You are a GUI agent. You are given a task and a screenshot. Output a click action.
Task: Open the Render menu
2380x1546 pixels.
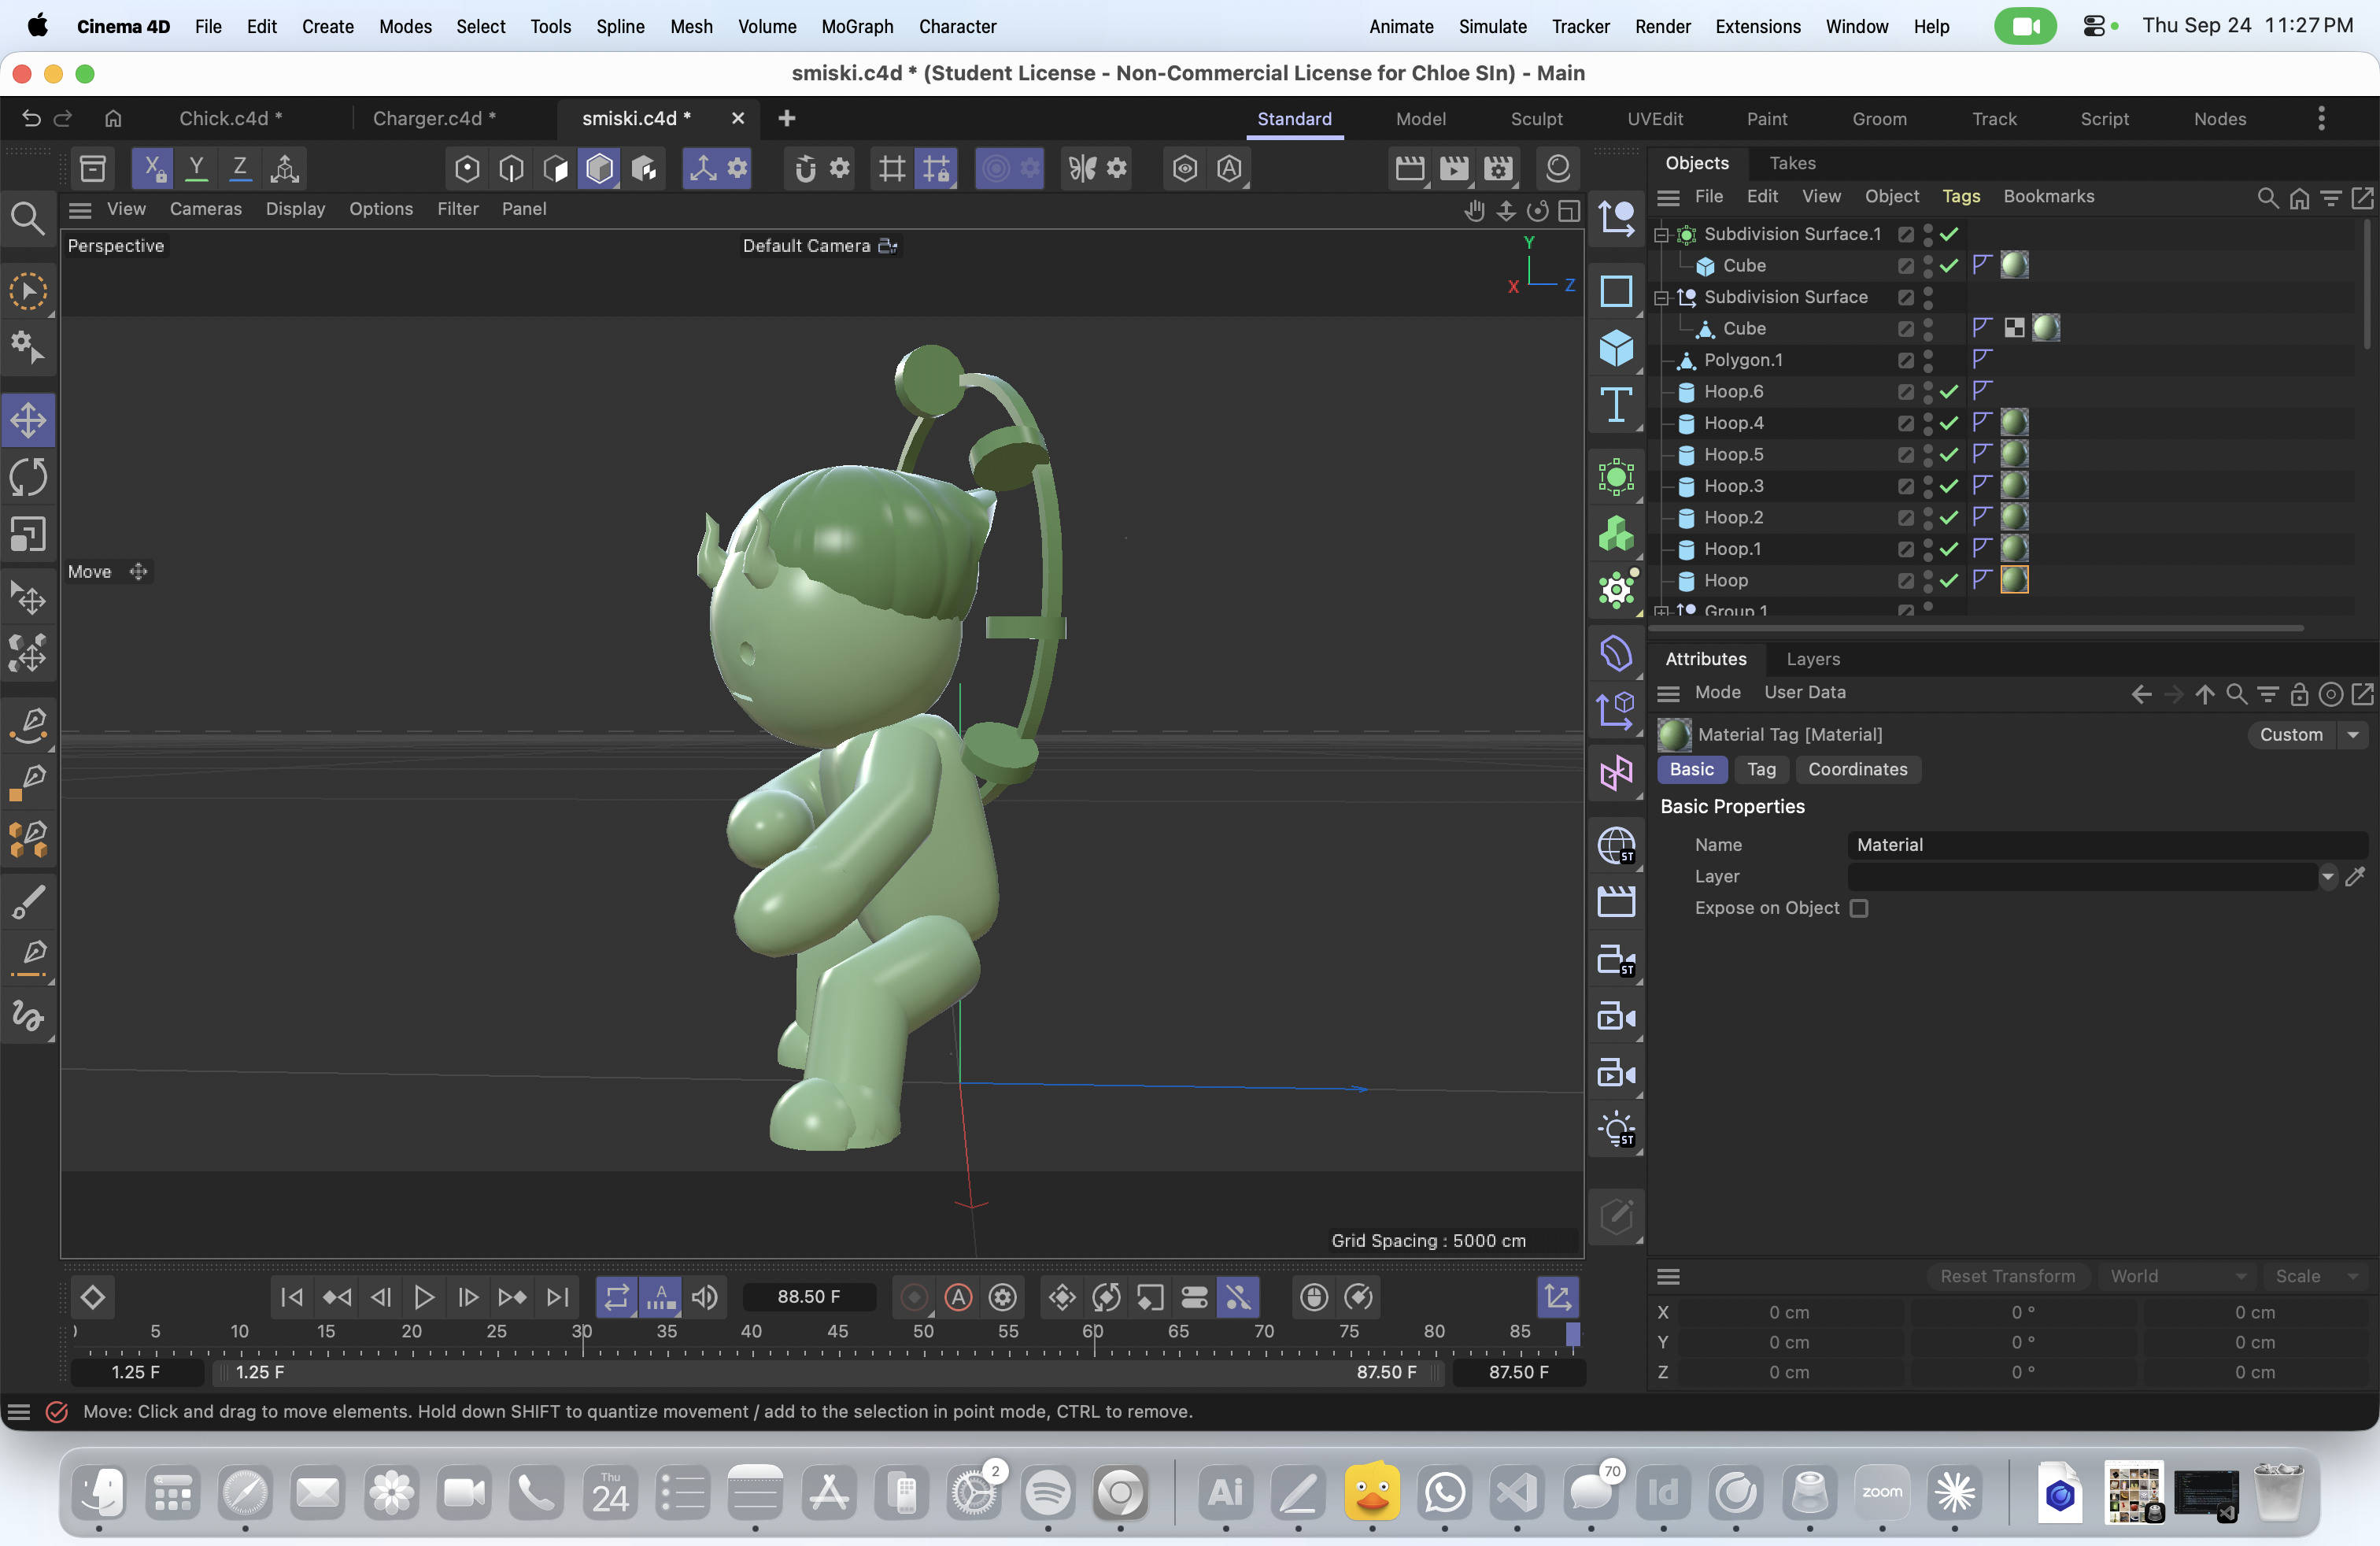pyautogui.click(x=1662, y=26)
